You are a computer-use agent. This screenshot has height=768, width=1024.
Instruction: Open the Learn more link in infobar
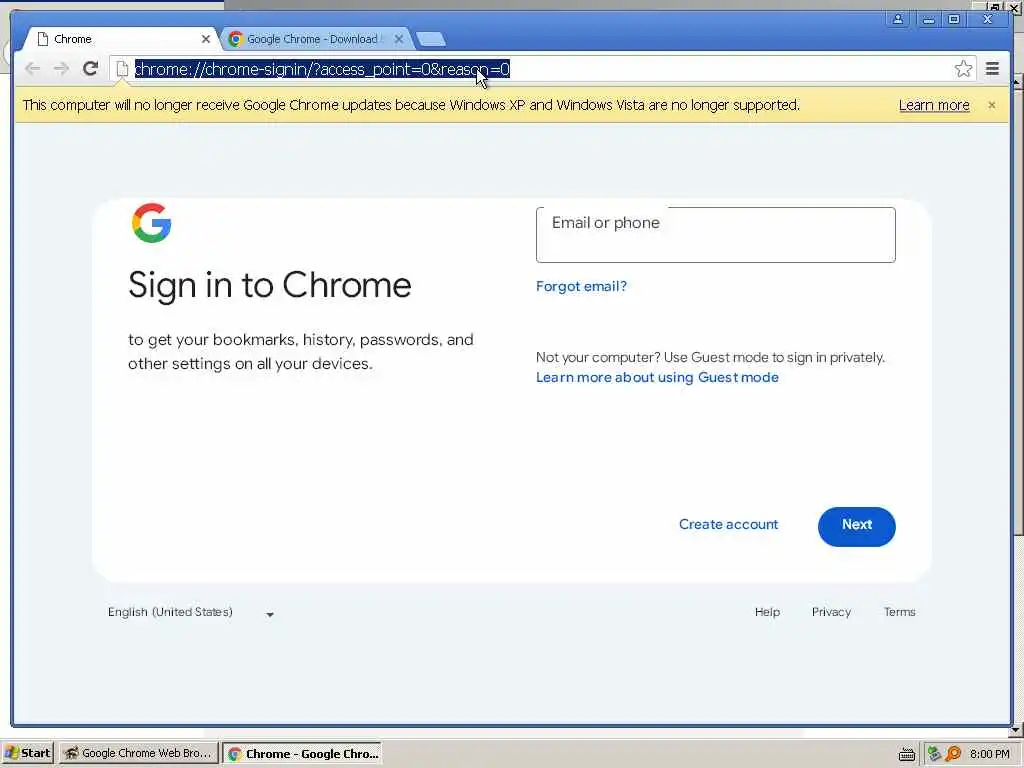934,105
